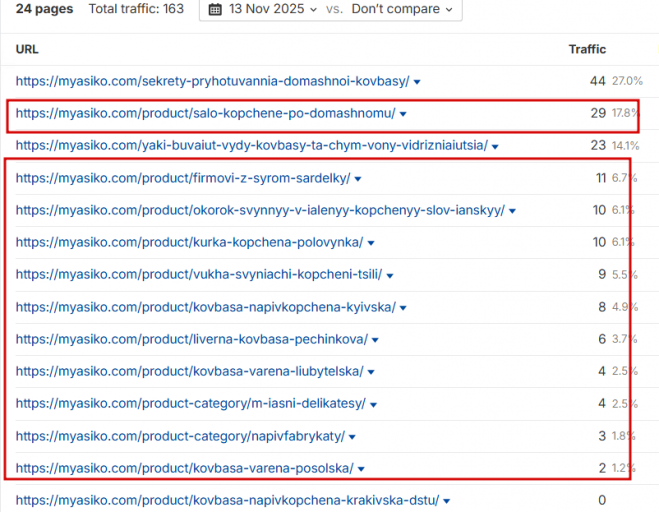Open kurka-kopchena-polovynka product link

189,242
